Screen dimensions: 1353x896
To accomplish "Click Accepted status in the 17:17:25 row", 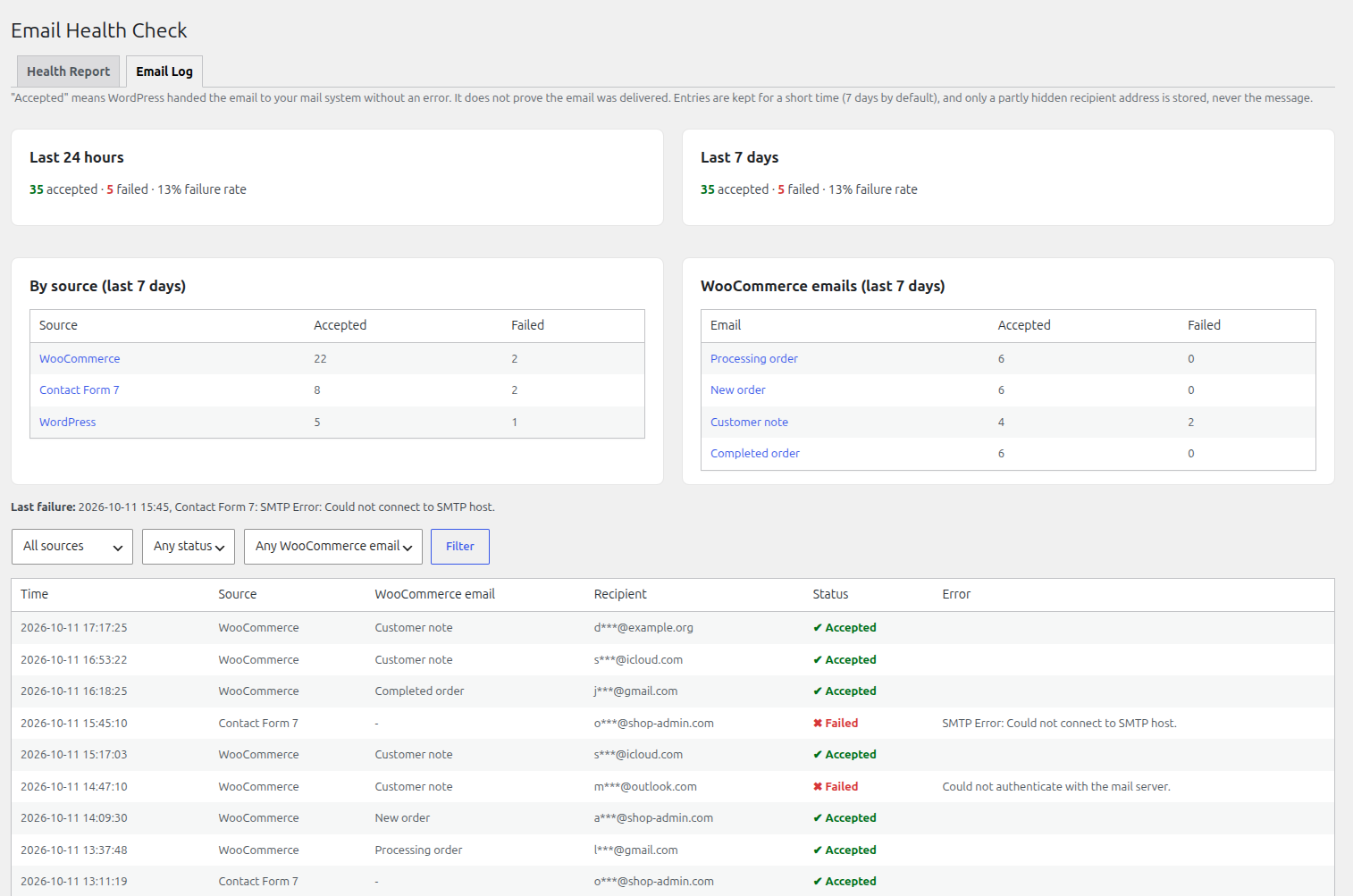I will click(x=844, y=628).
